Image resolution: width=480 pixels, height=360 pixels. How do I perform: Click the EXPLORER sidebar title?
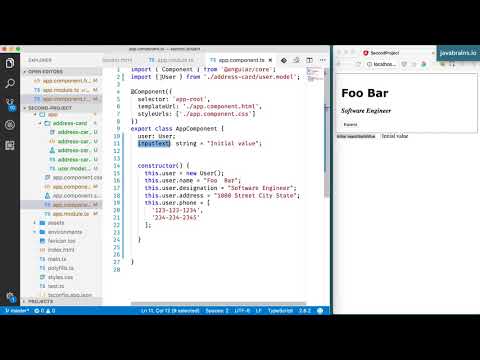tap(40, 60)
